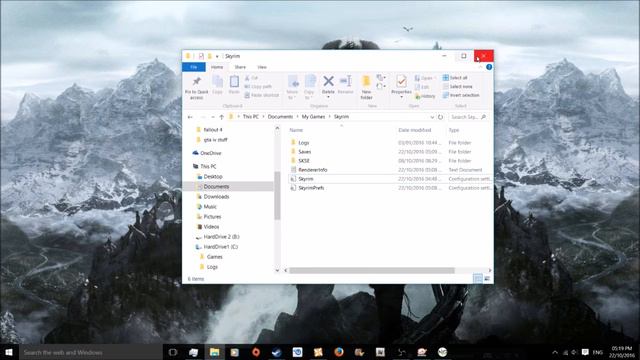Click Paste shortcut in the ribbon

262,95
